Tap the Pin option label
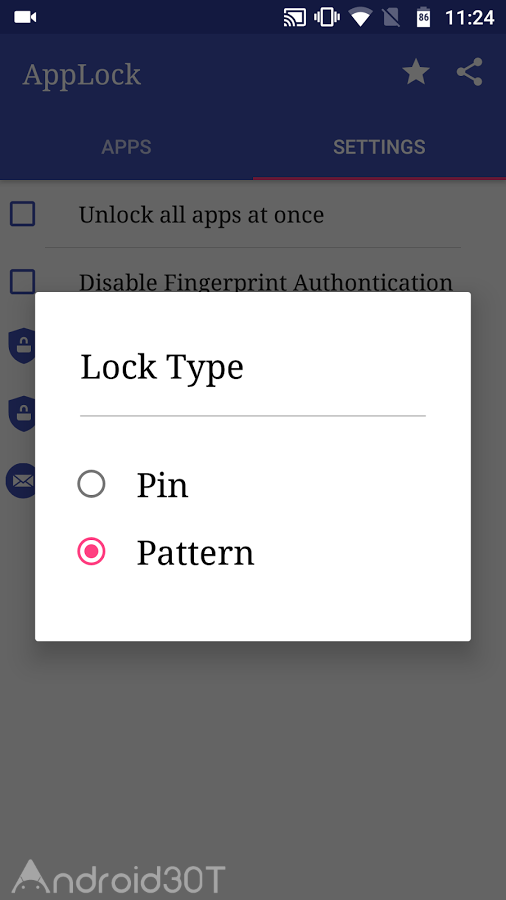 coord(162,486)
